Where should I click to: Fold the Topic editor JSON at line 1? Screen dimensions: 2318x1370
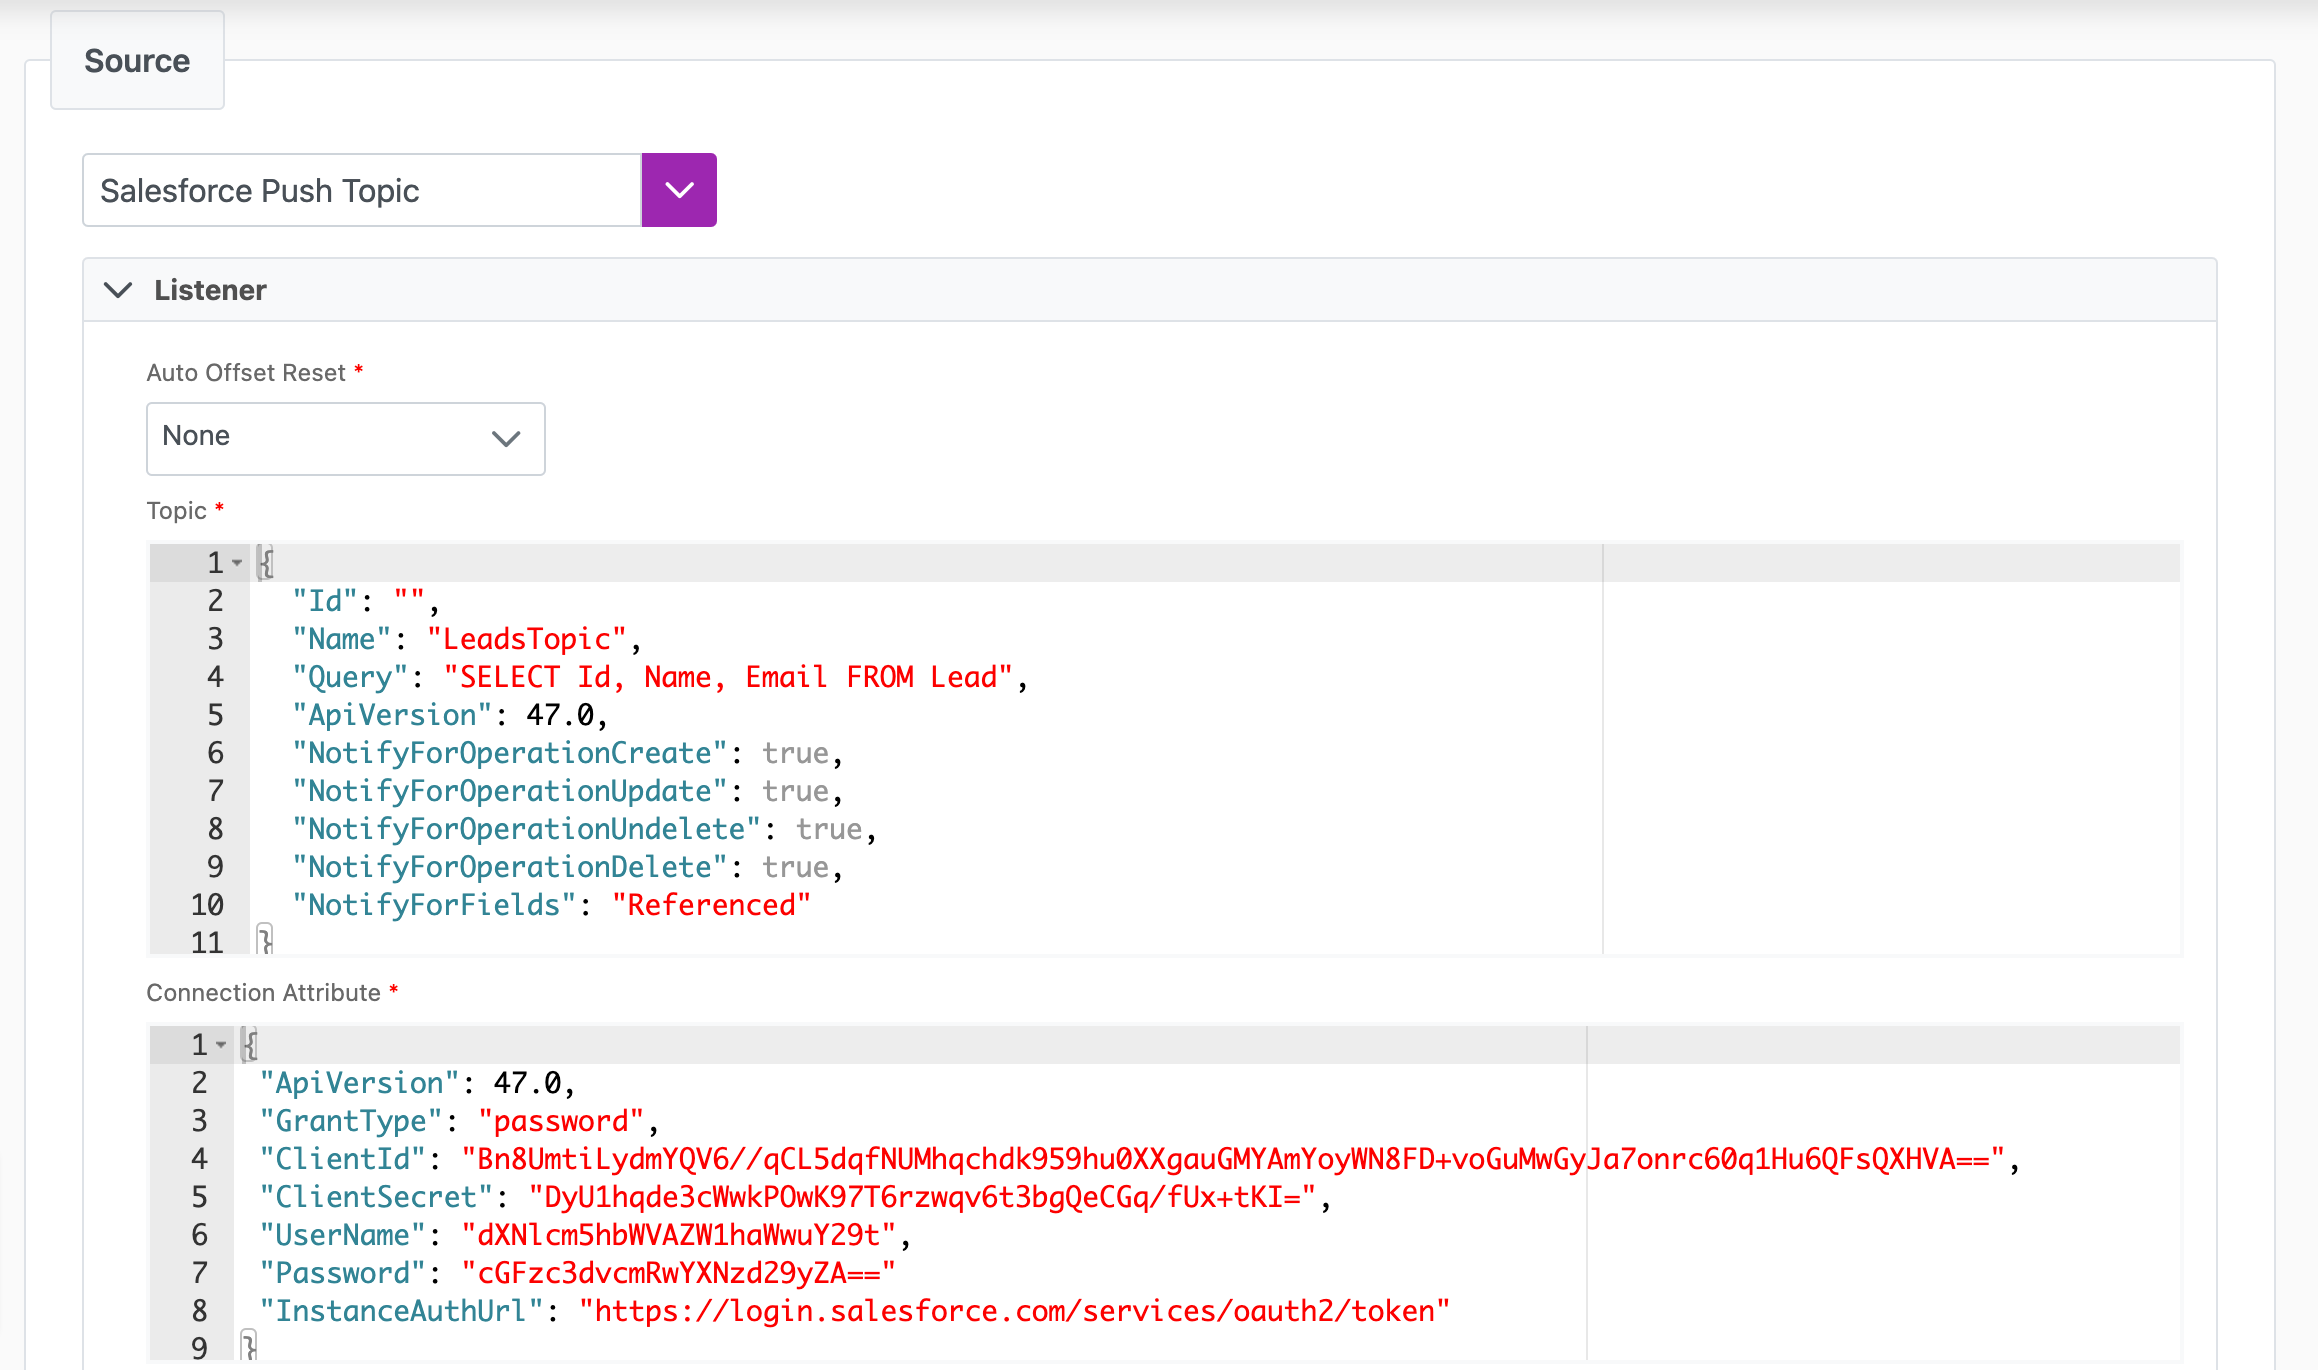coord(237,563)
